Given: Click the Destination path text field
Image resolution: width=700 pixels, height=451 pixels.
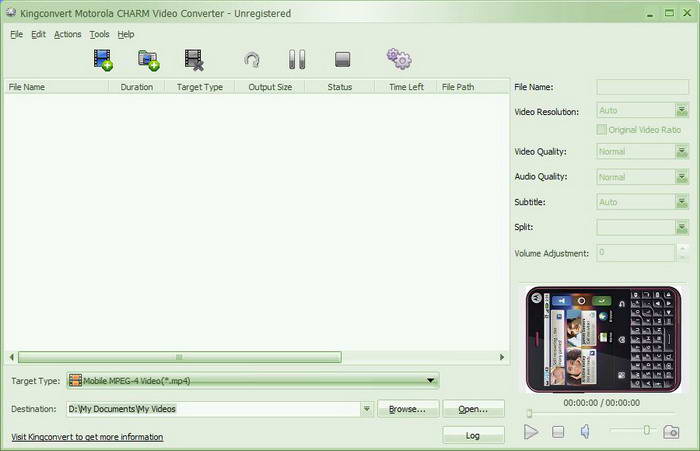Looking at the screenshot, I should click(x=213, y=409).
